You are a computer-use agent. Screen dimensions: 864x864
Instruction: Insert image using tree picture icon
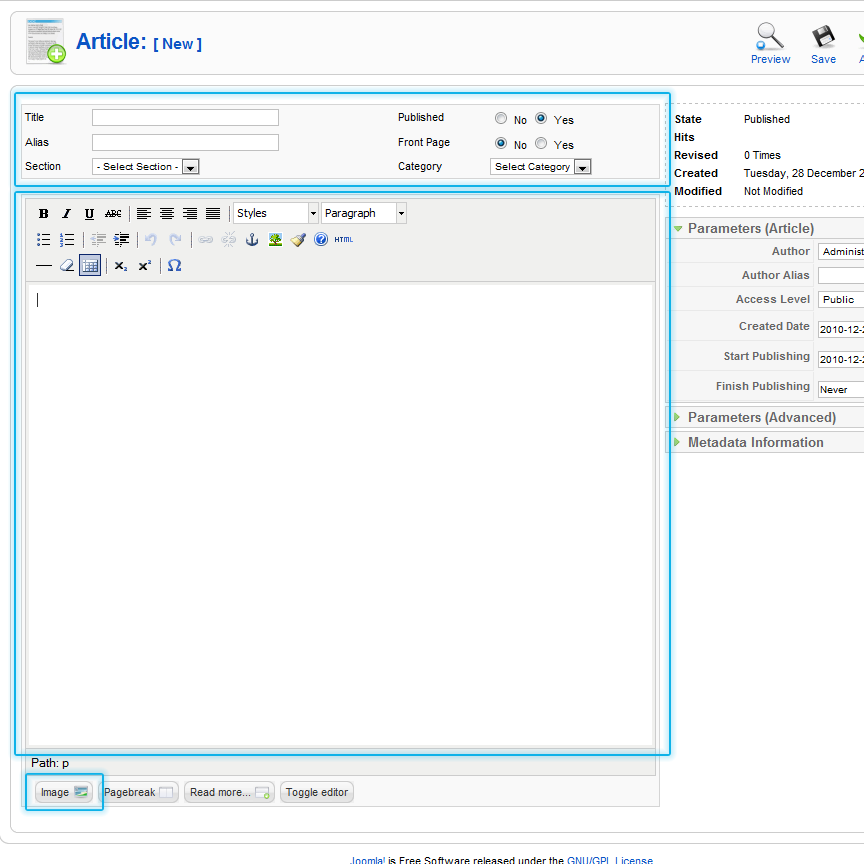pyautogui.click(x=275, y=239)
